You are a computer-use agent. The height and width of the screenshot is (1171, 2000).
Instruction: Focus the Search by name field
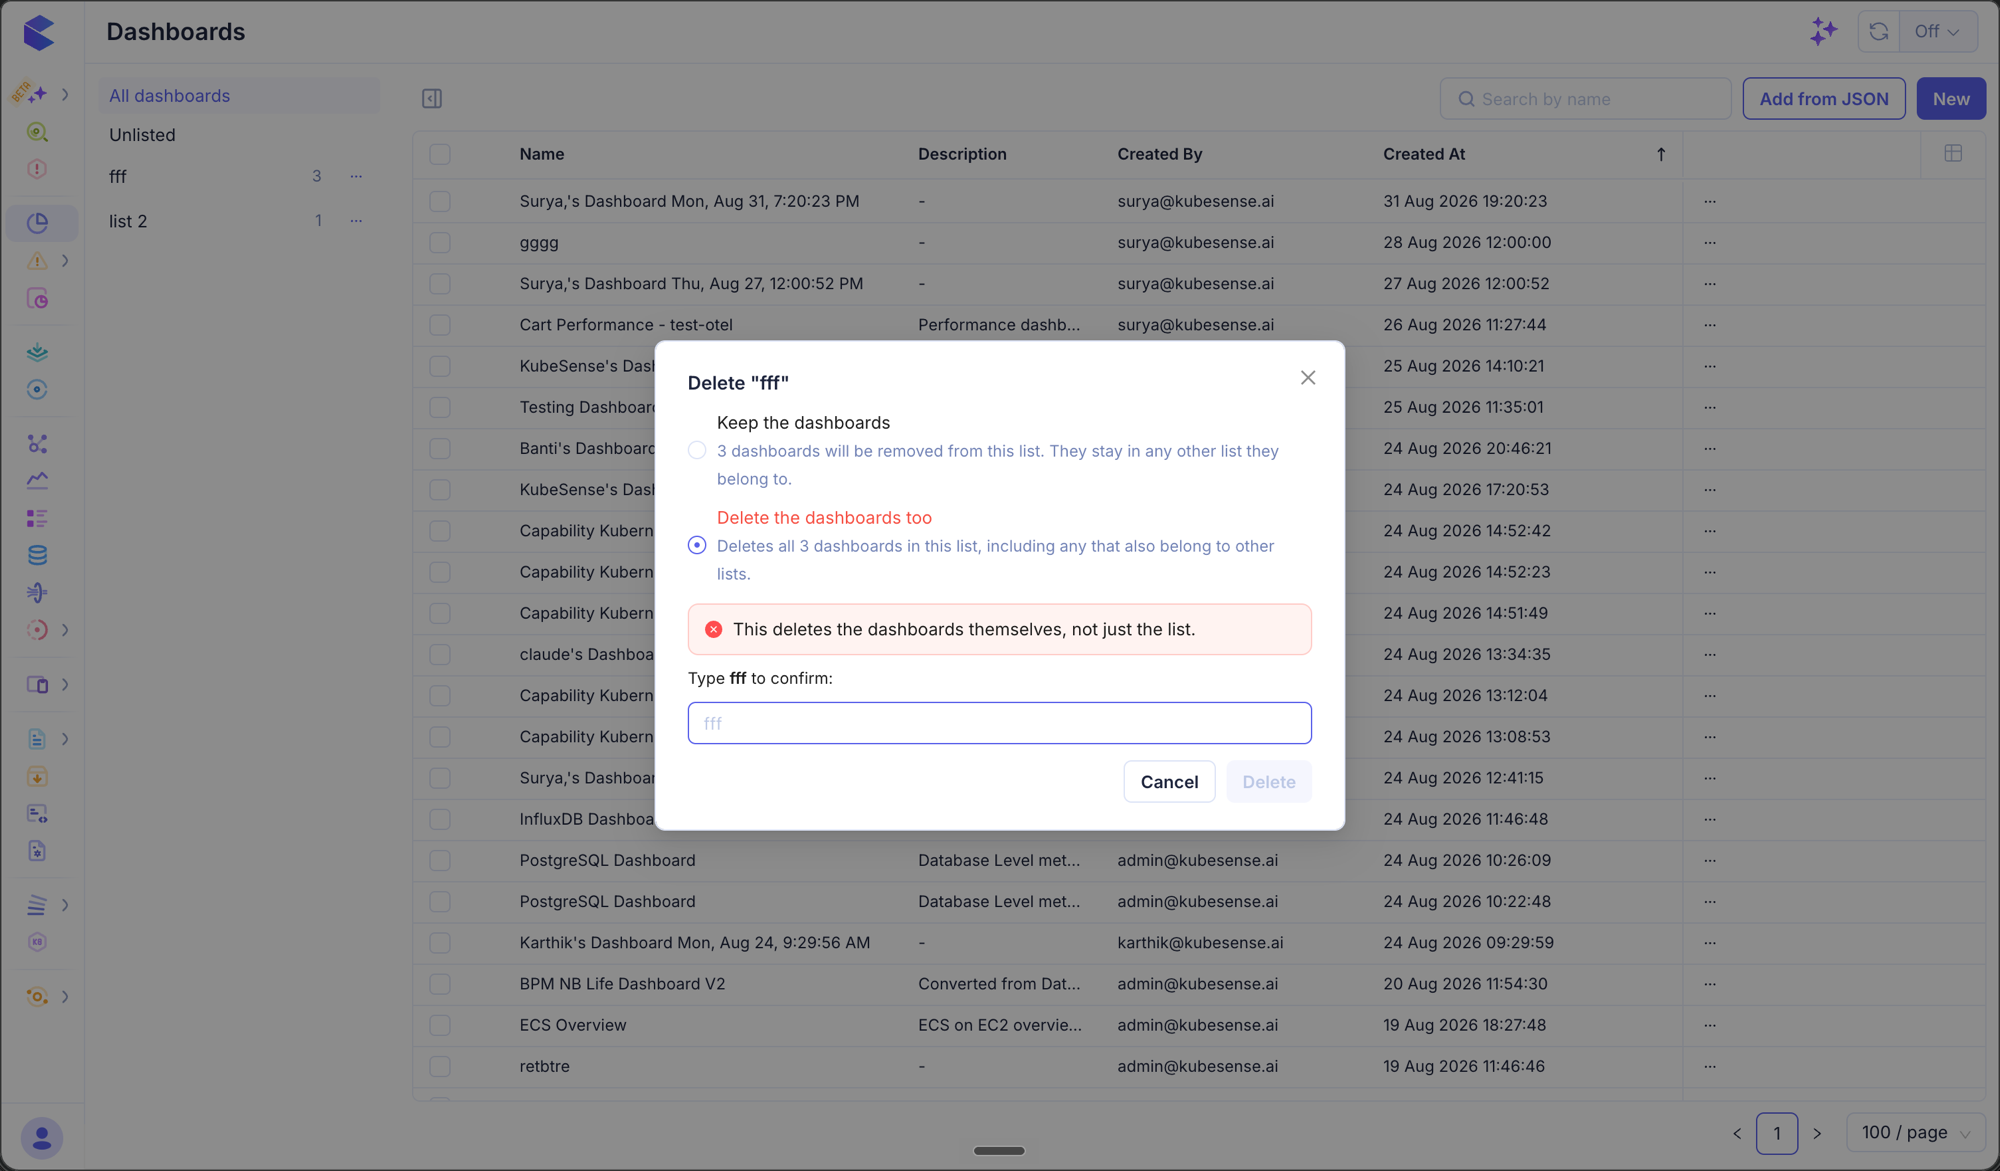pos(1585,99)
